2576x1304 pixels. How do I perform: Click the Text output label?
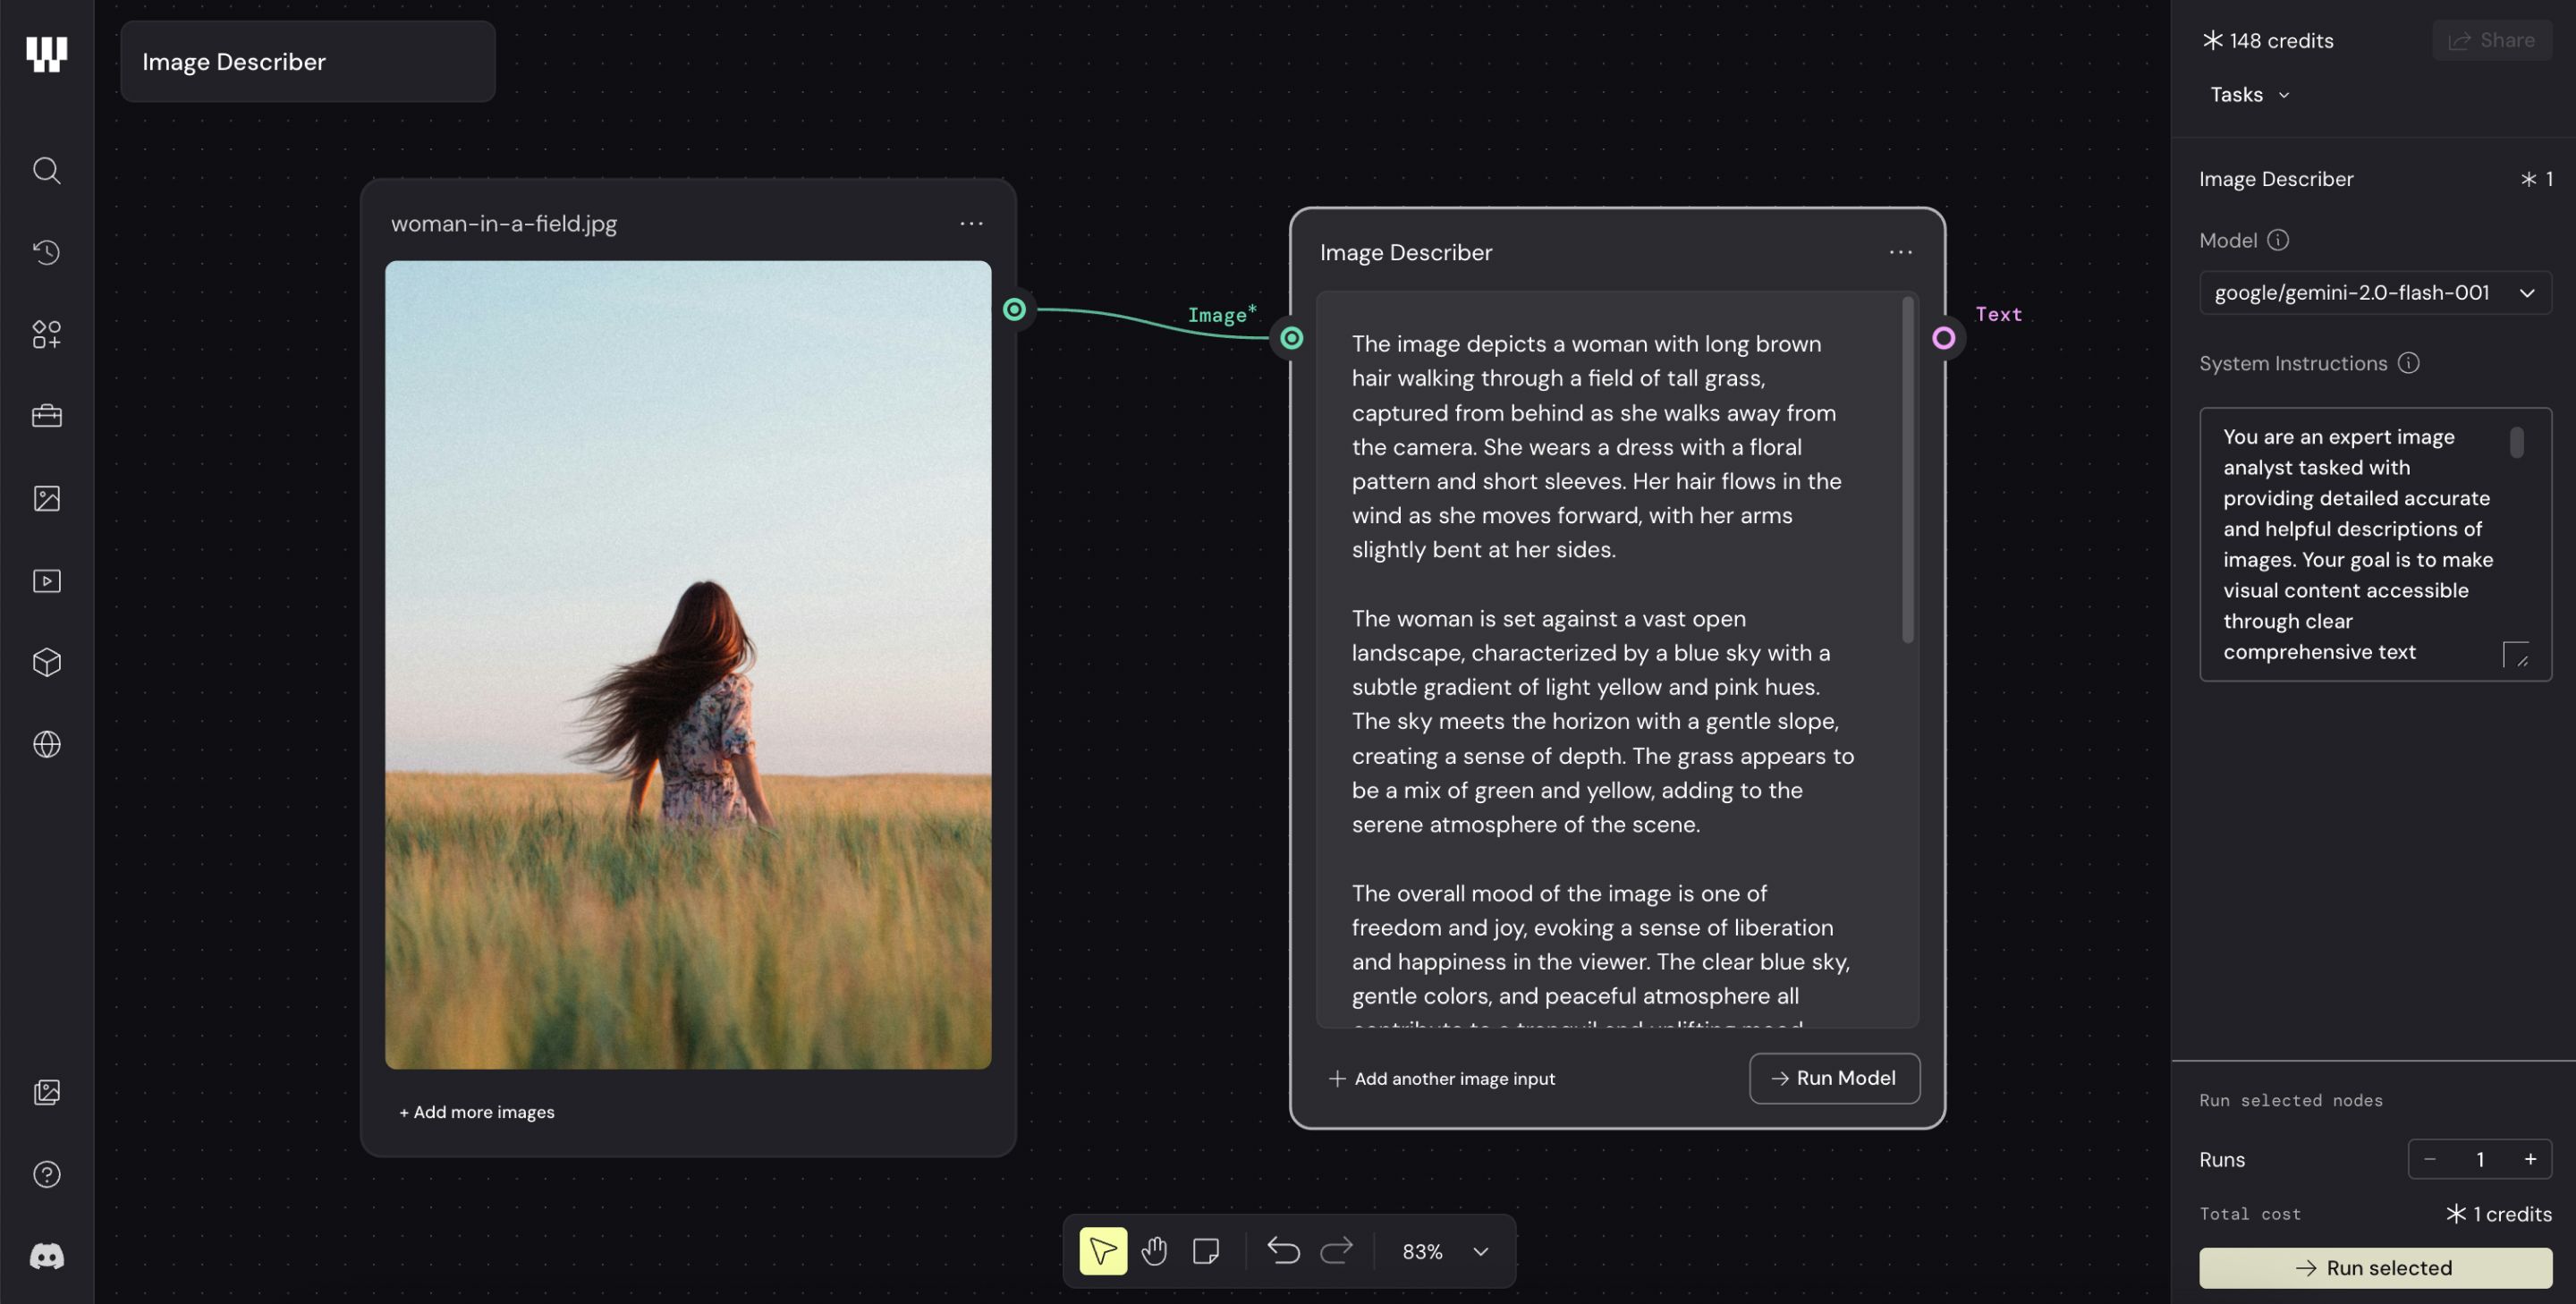tap(1999, 314)
